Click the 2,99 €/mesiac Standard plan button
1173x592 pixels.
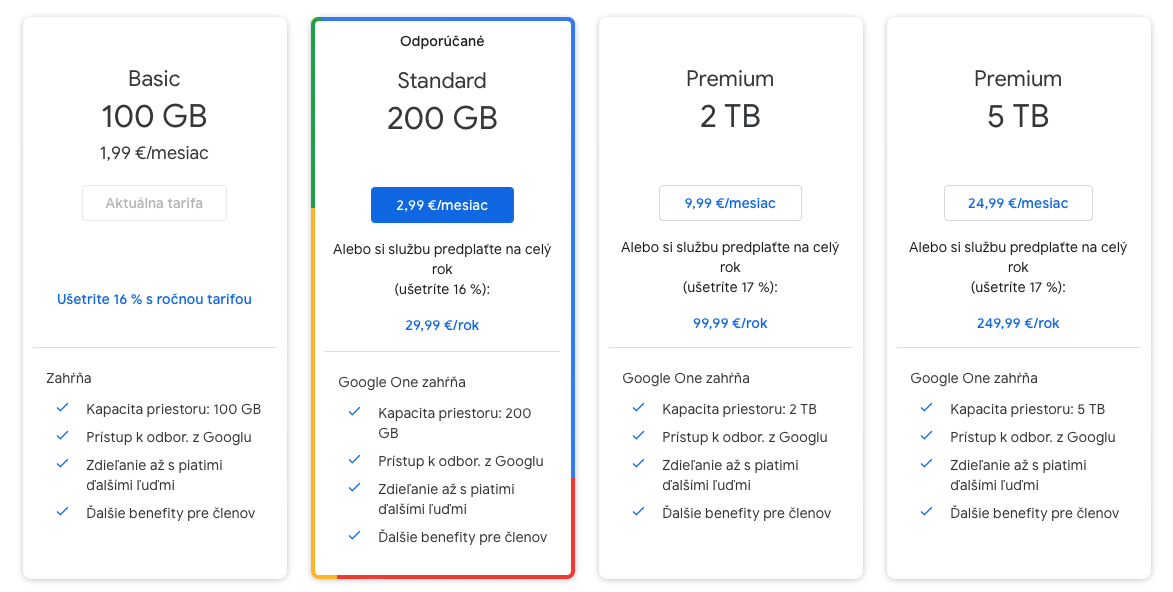[x=442, y=205]
